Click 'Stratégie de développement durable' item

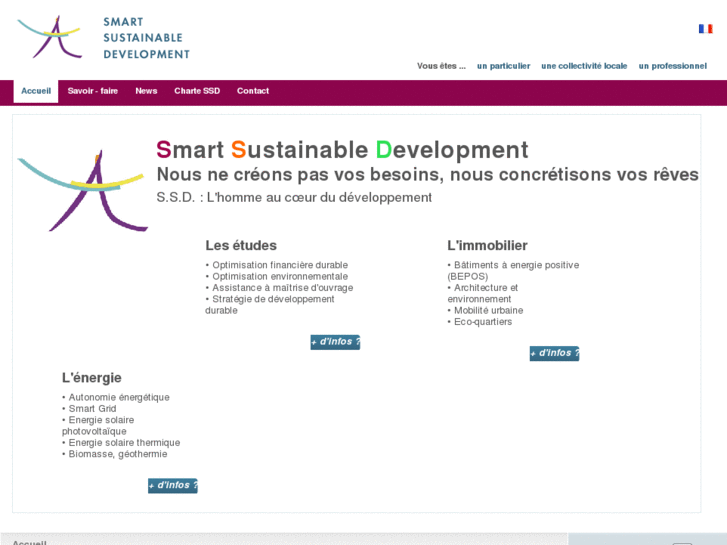pos(270,305)
